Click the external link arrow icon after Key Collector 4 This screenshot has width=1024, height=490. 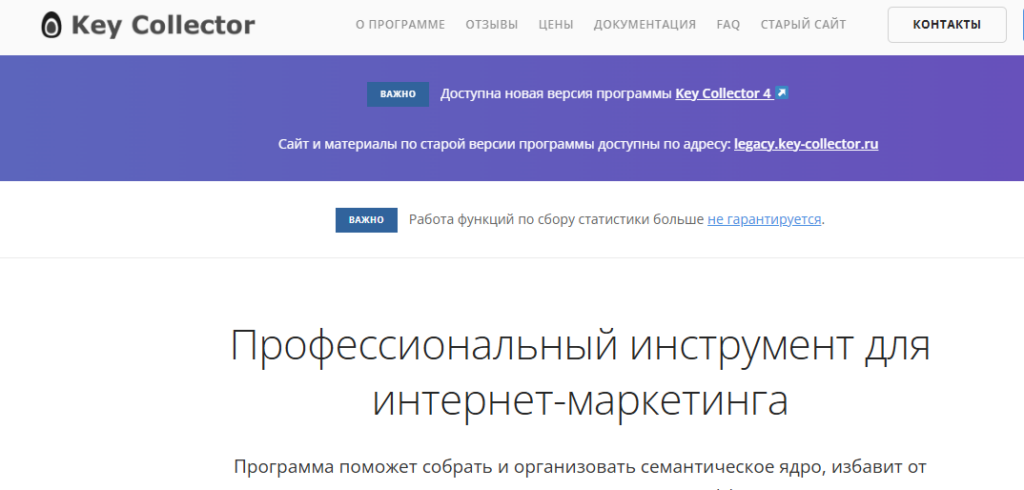782,93
